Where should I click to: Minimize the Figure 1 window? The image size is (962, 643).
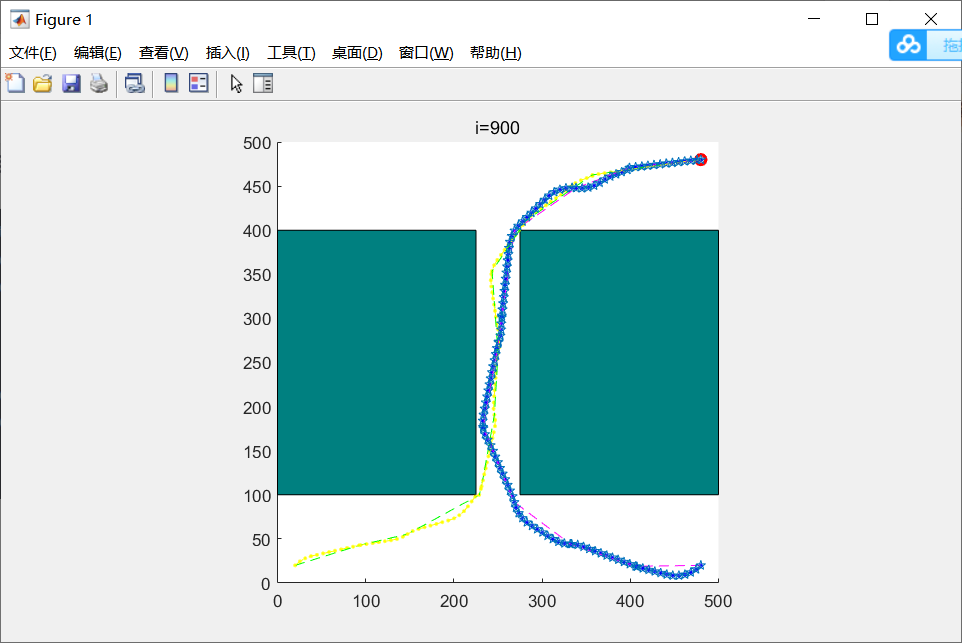point(814,19)
